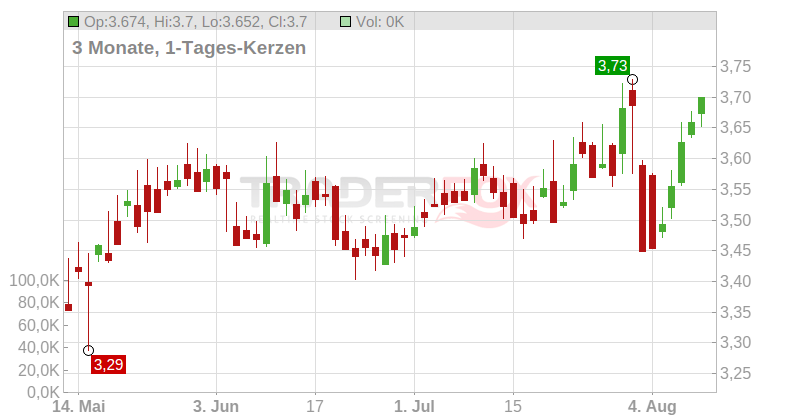Screen dimensions: 800x420
Task: Click the green OHLC legend square
Action: [73, 22]
